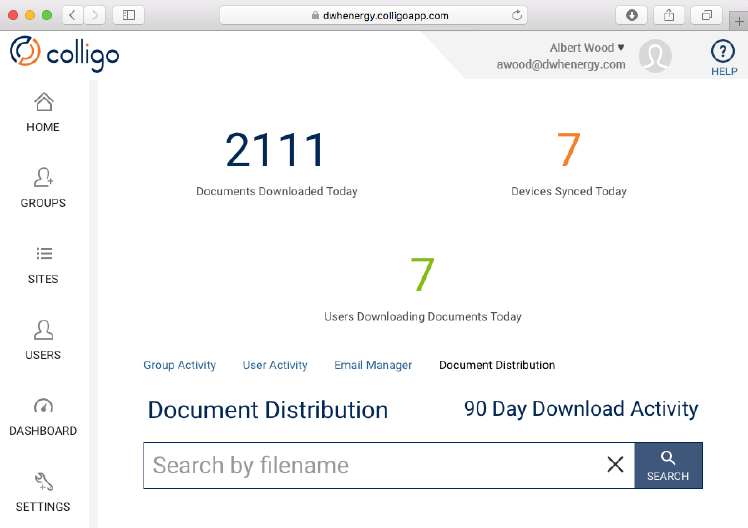Click the Help question mark icon
Image resolution: width=748 pixels, height=528 pixels.
coord(723,52)
